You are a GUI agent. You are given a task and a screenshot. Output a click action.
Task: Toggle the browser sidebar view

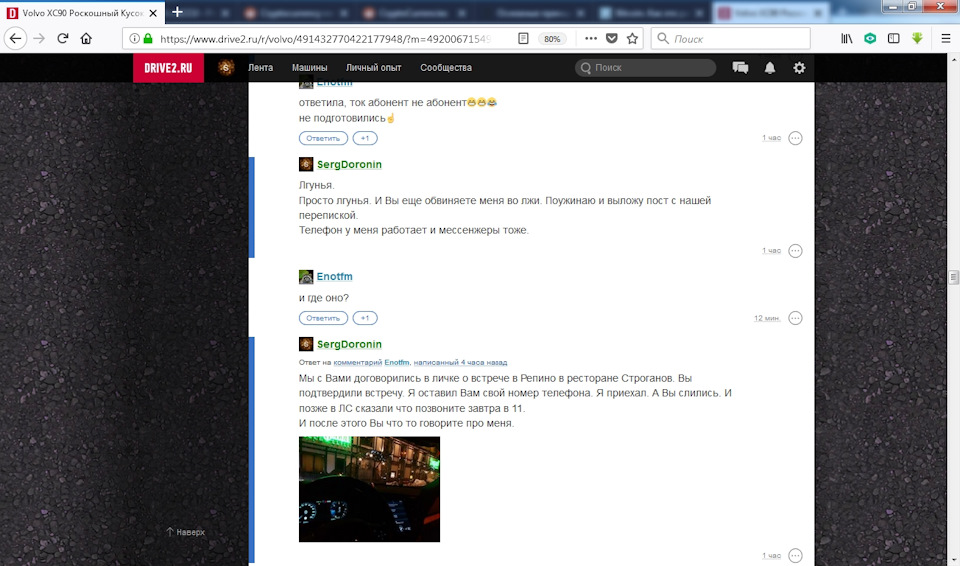(x=894, y=39)
